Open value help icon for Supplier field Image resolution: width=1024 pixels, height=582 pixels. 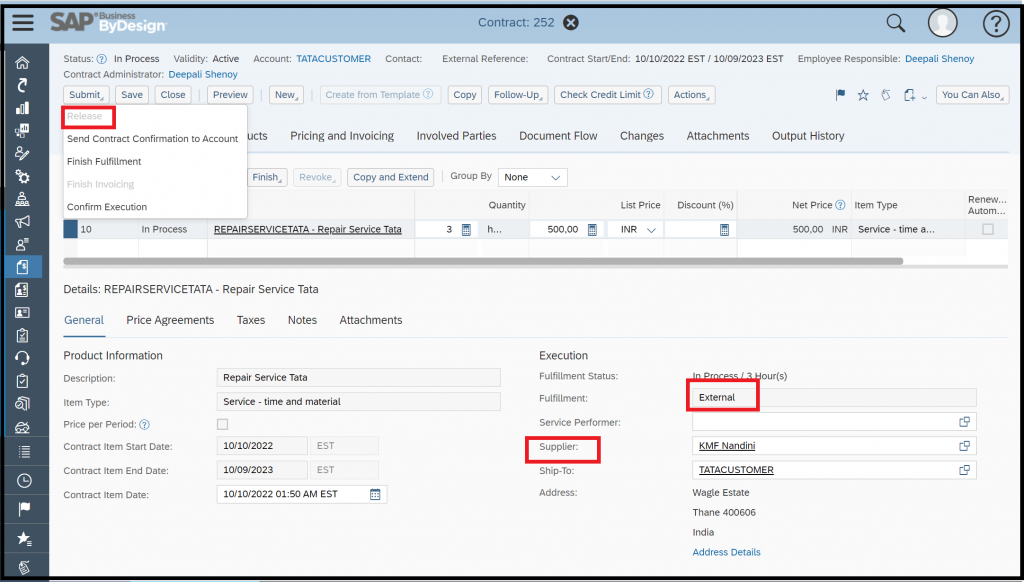pyautogui.click(x=964, y=446)
